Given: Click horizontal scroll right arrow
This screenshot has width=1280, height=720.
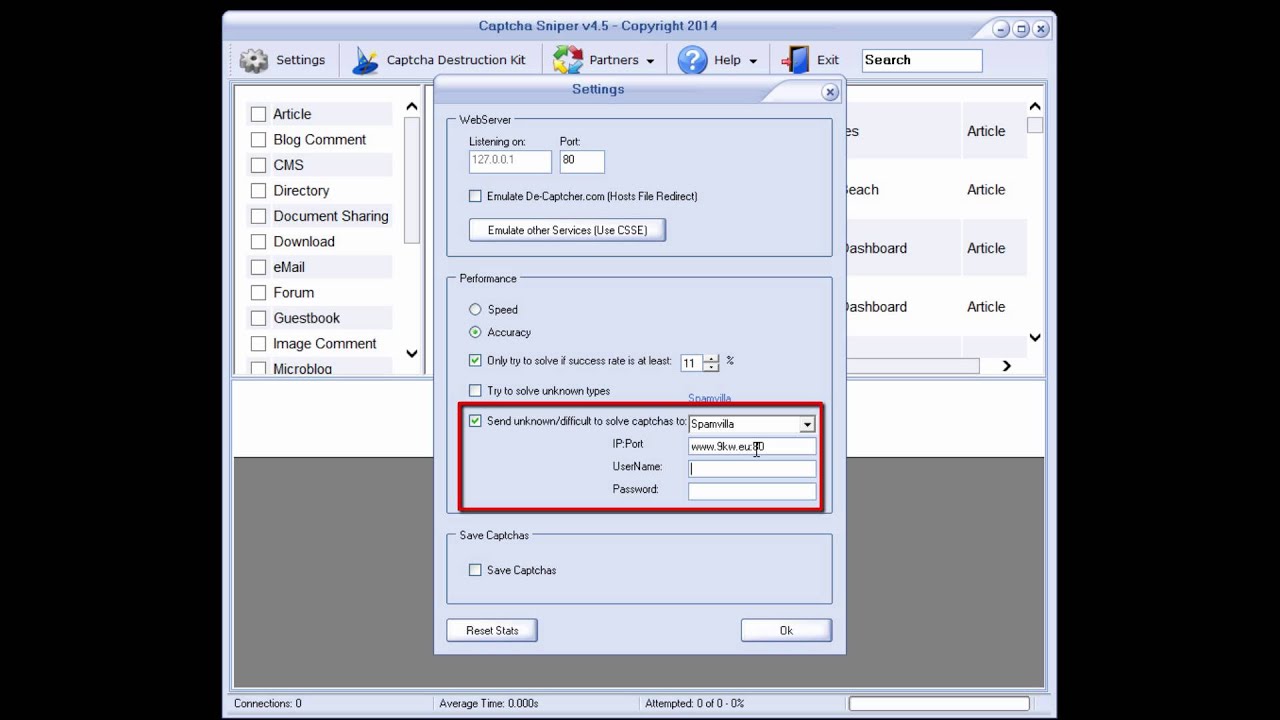Looking at the screenshot, I should point(1007,367).
